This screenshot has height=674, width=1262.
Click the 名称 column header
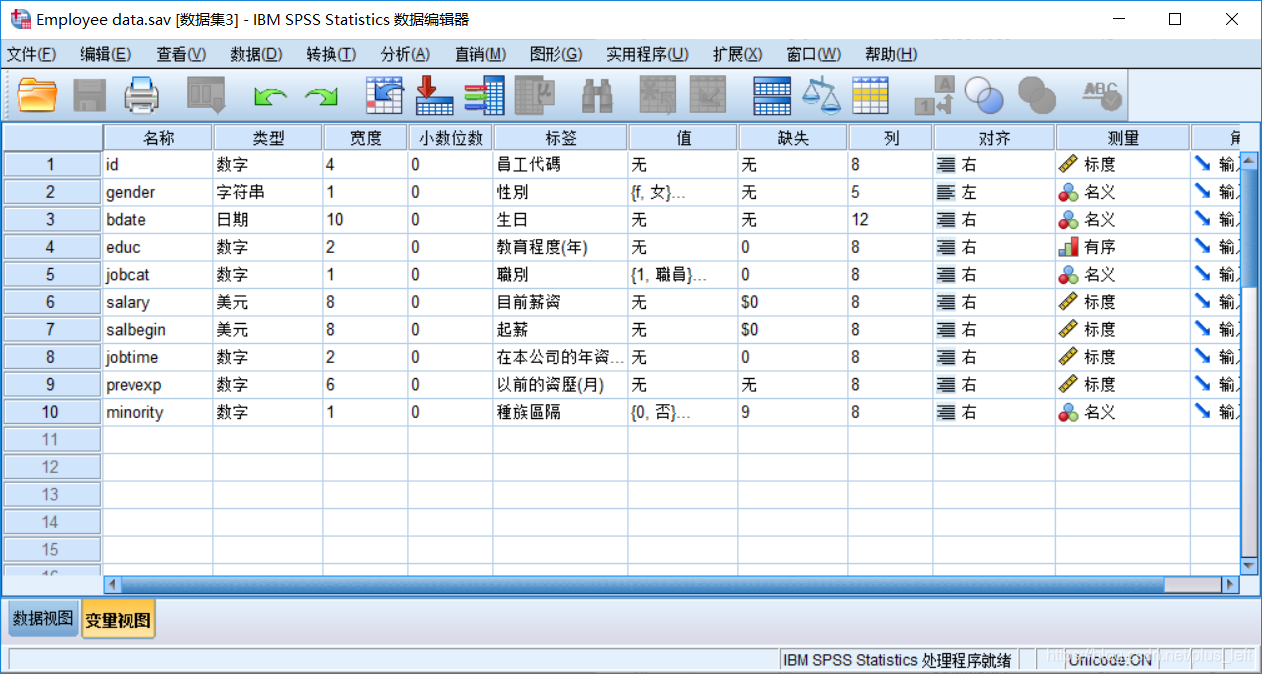(x=158, y=138)
